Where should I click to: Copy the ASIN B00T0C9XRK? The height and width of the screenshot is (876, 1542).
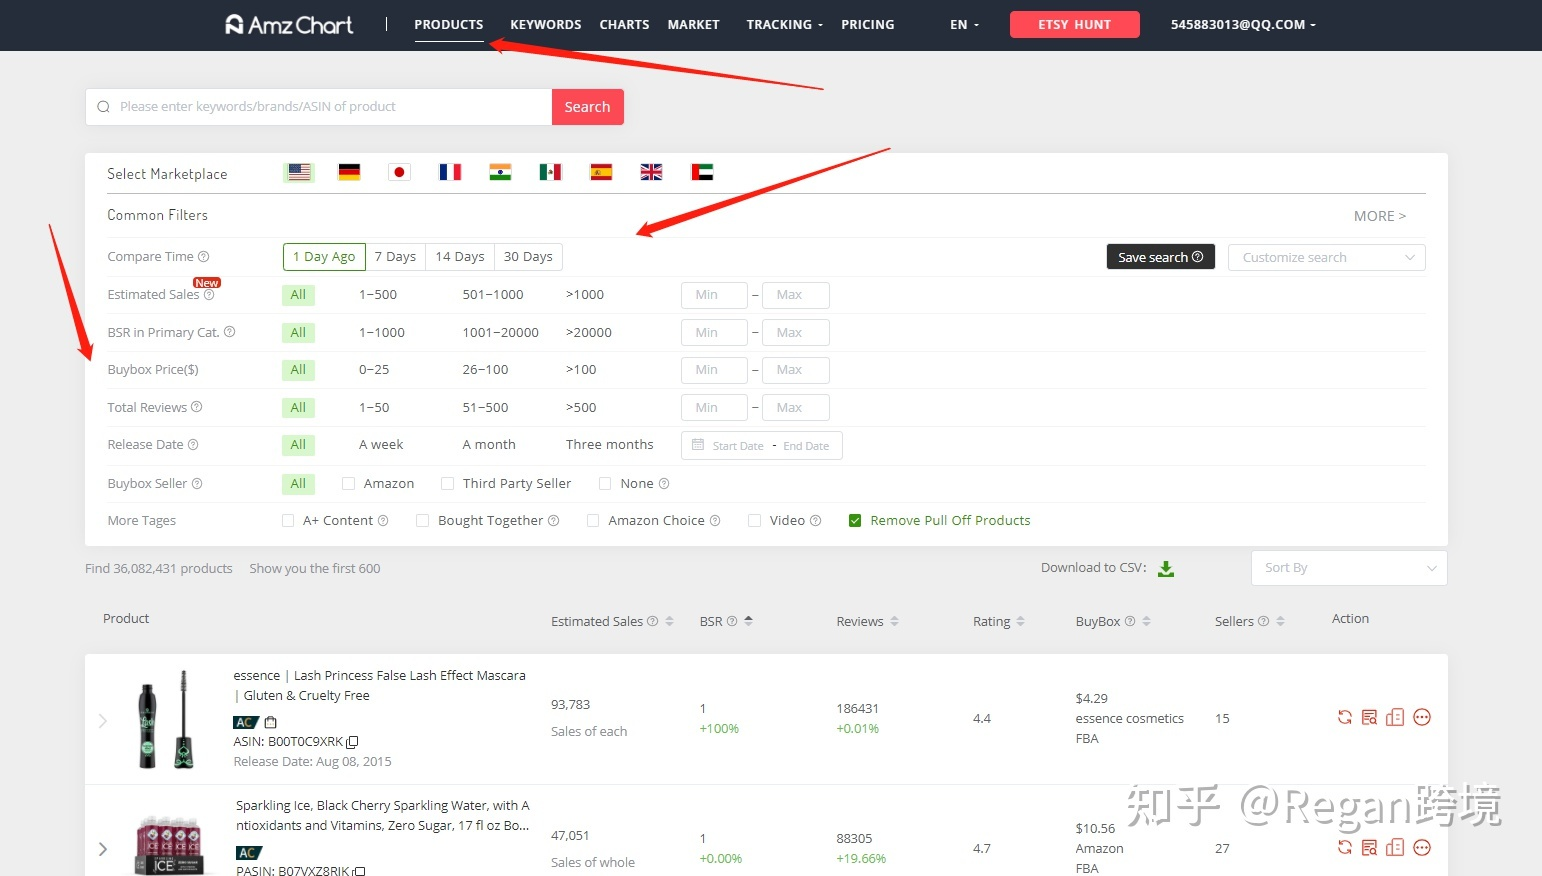pos(352,742)
